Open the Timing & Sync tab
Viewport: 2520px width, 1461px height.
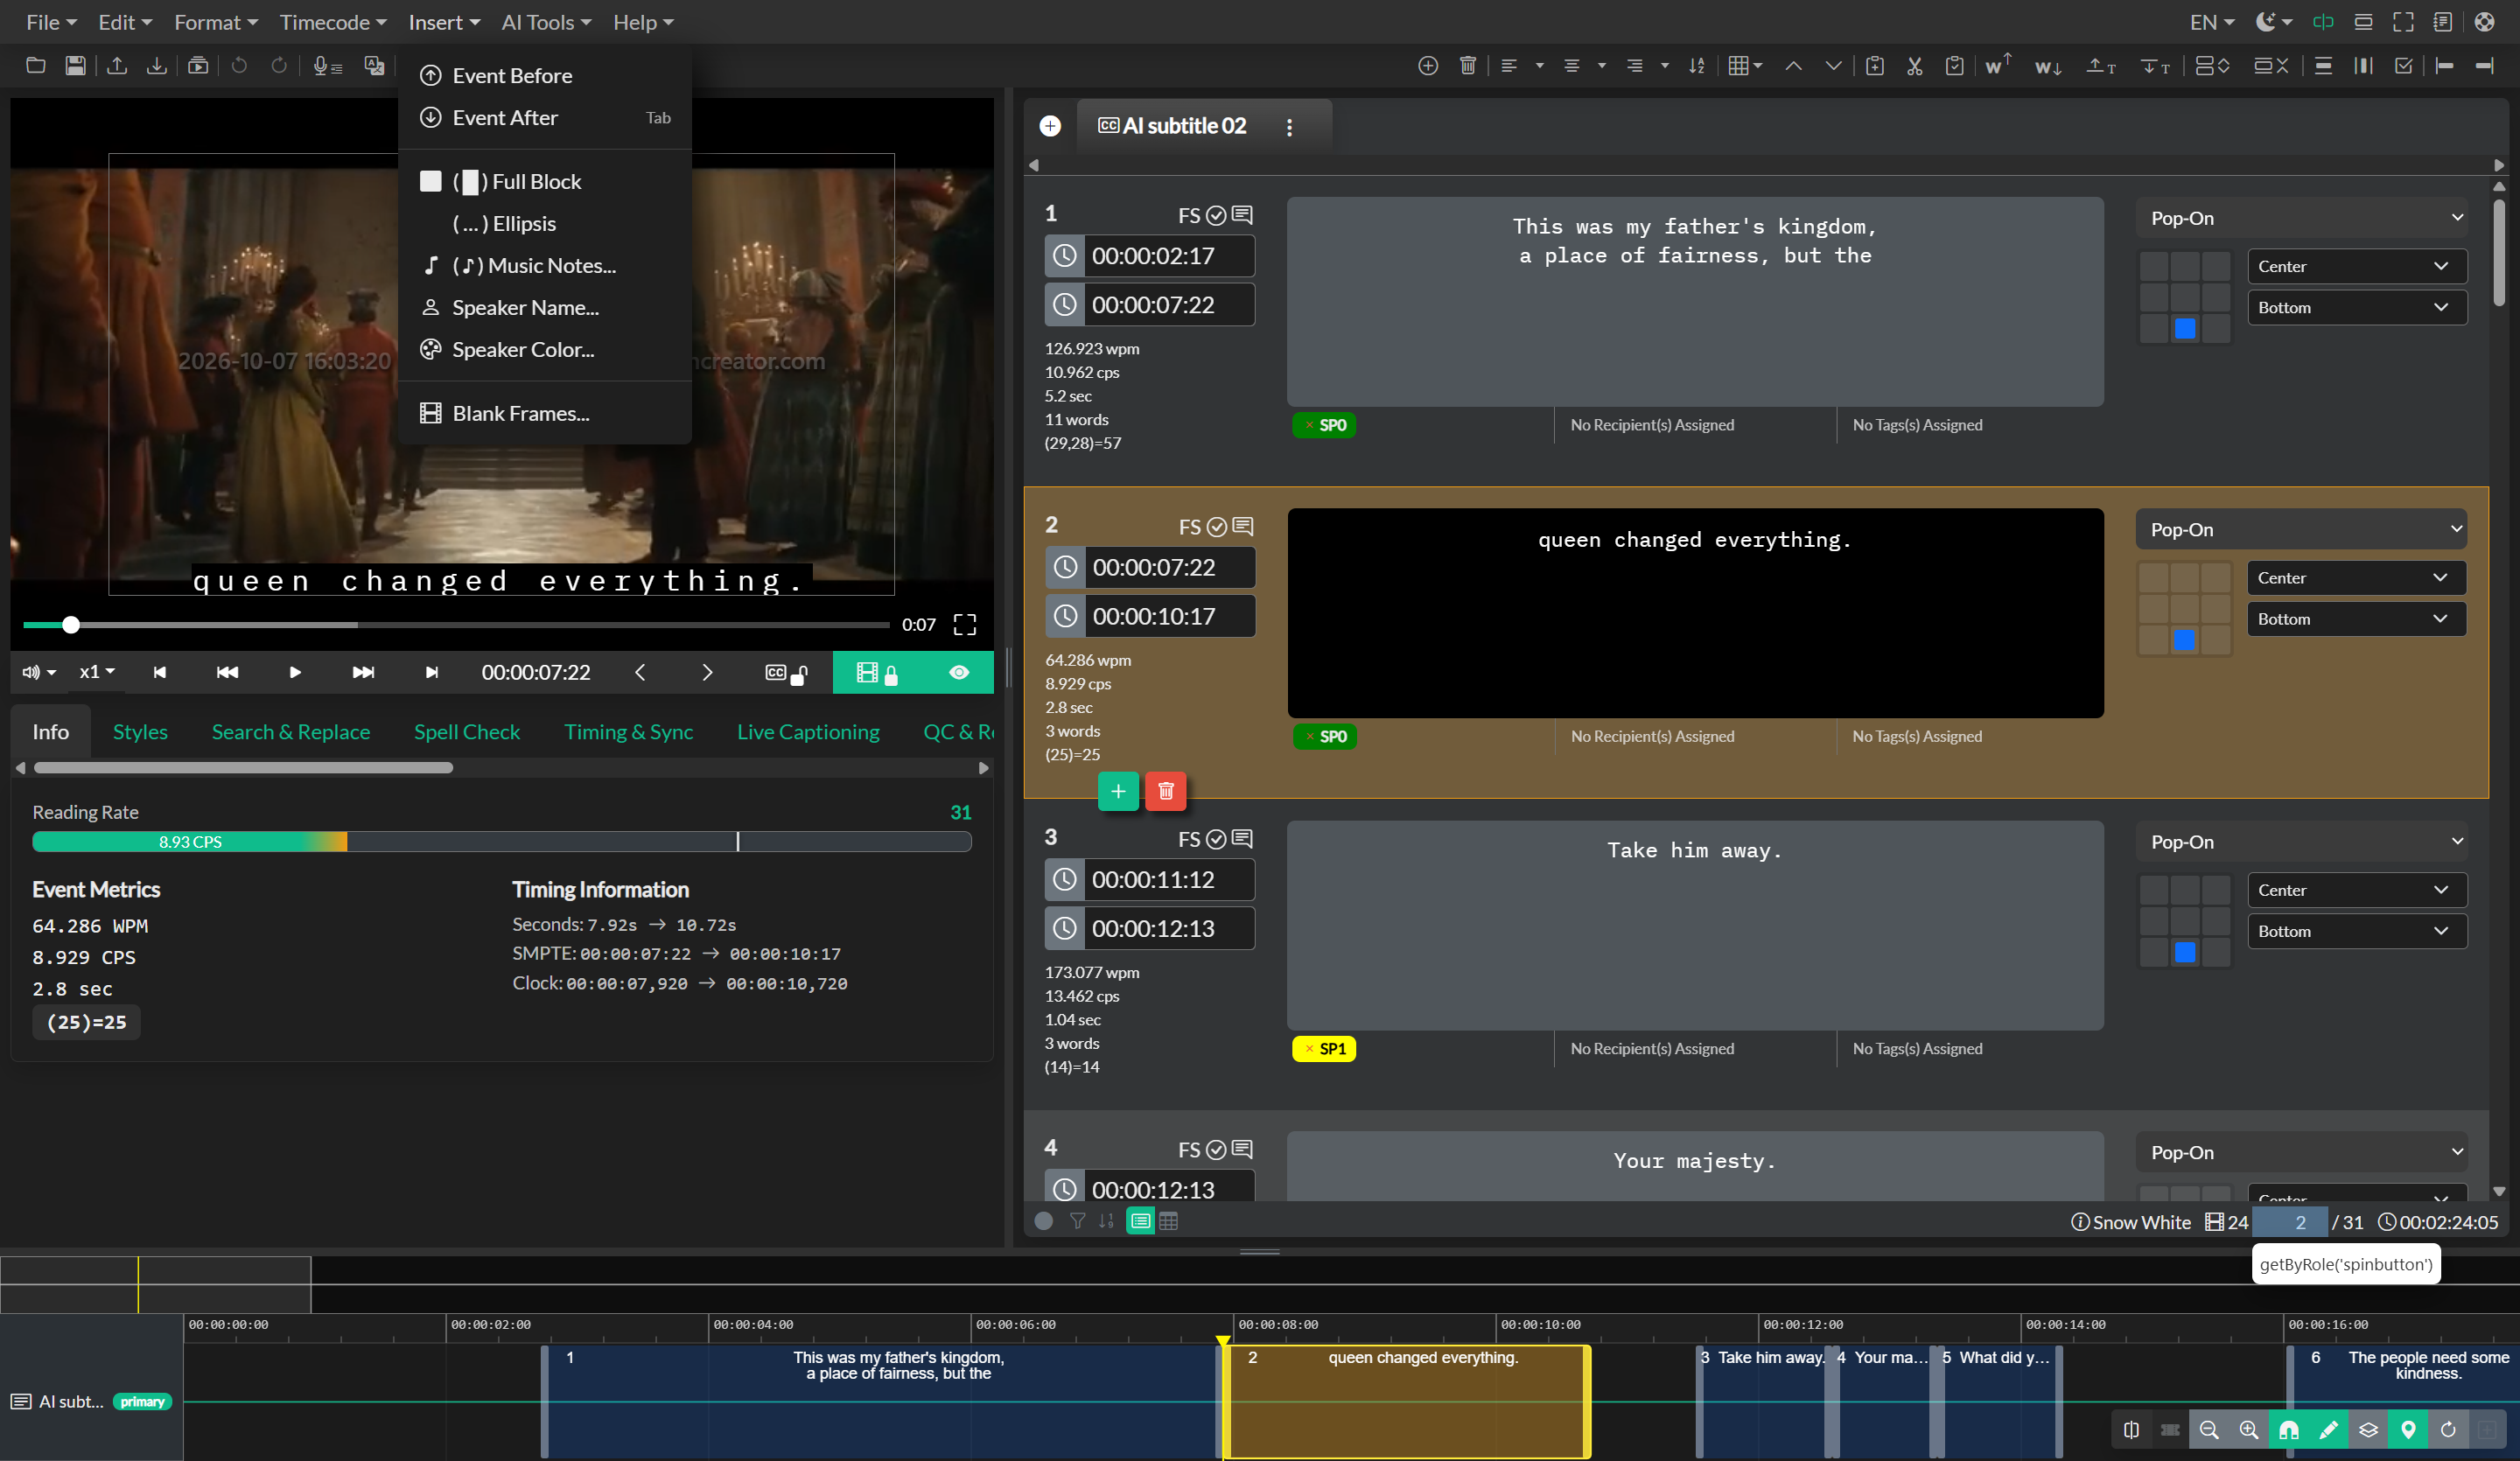(628, 731)
